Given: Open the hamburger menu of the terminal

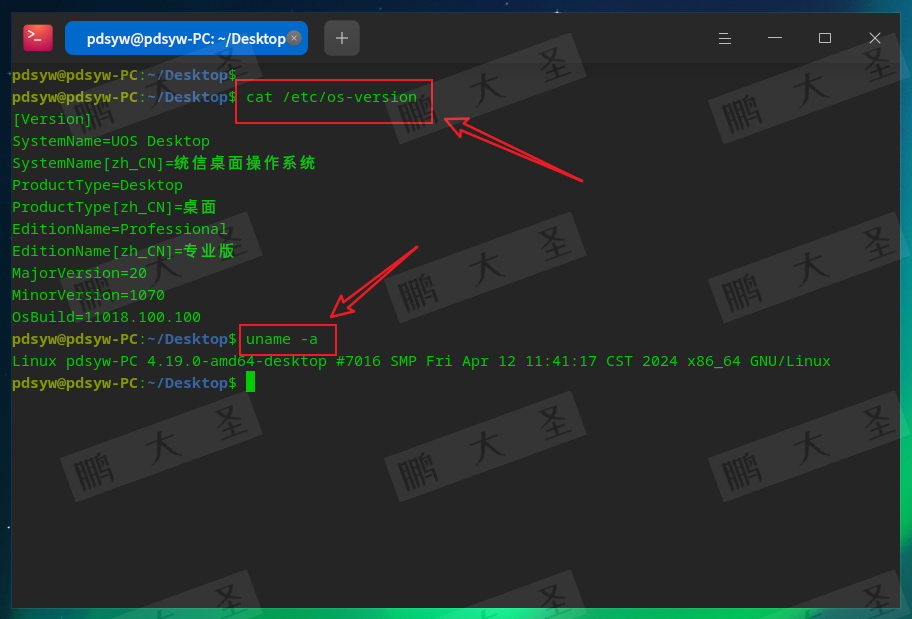Looking at the screenshot, I should pyautogui.click(x=724, y=38).
